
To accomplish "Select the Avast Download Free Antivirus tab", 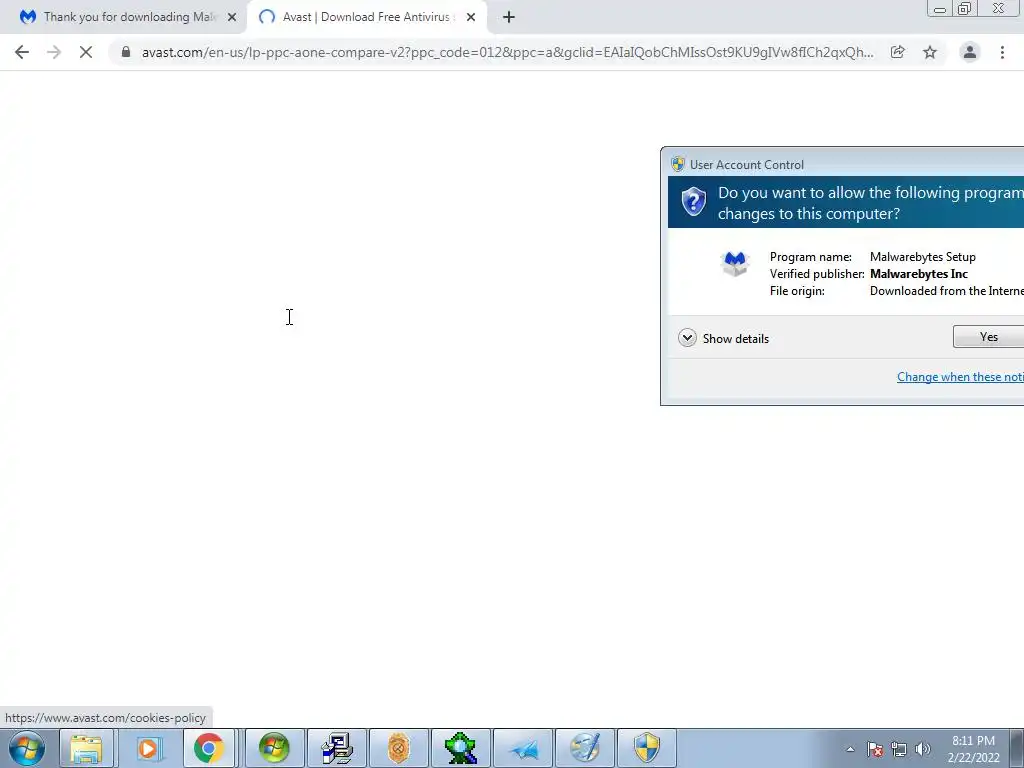I will 366,17.
